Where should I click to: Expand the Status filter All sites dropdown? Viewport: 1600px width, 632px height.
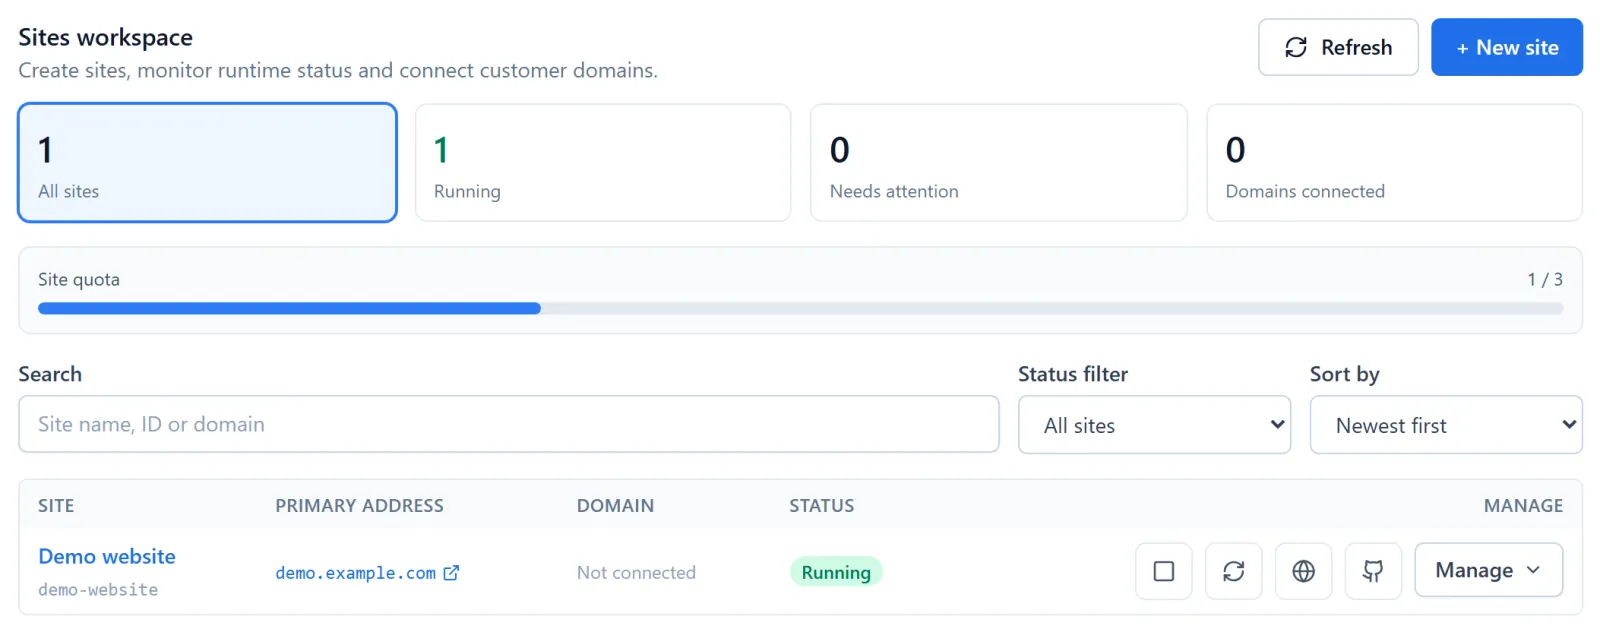1154,425
